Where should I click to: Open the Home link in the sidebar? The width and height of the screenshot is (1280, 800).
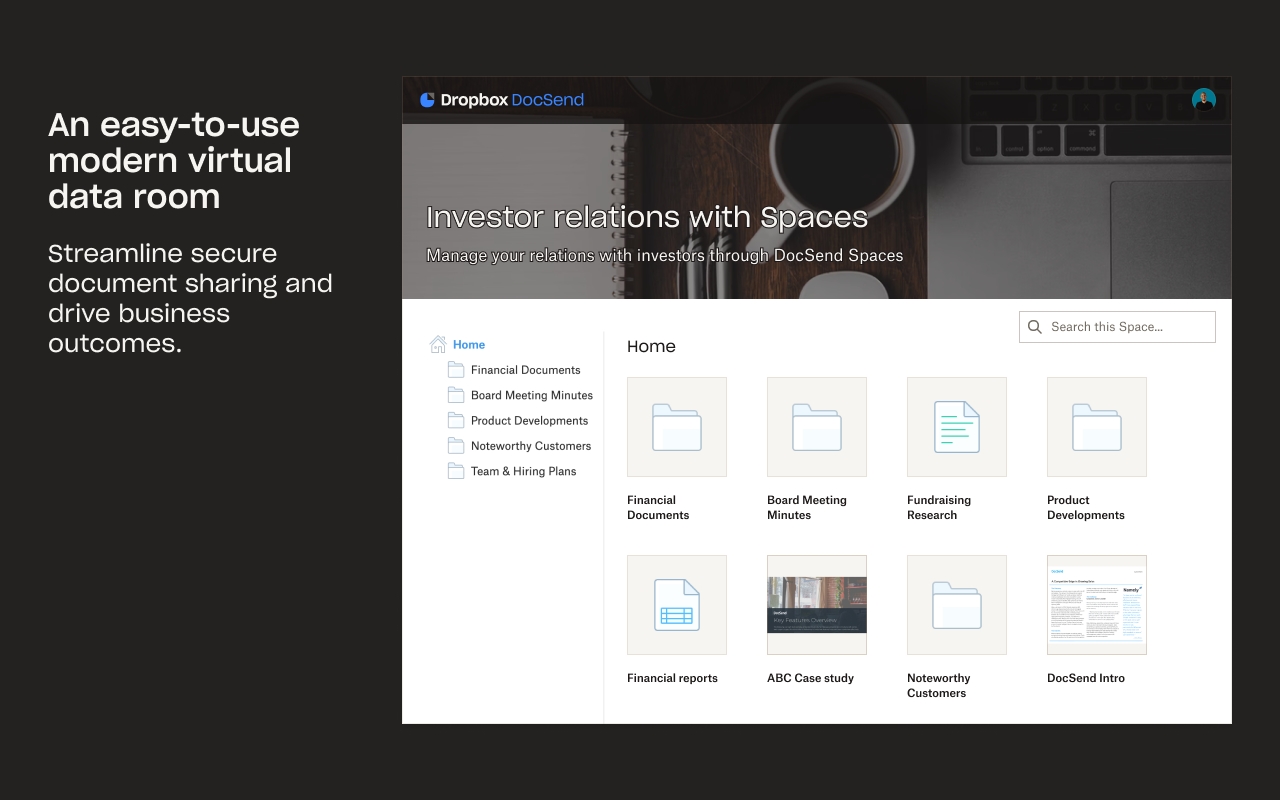coord(469,343)
